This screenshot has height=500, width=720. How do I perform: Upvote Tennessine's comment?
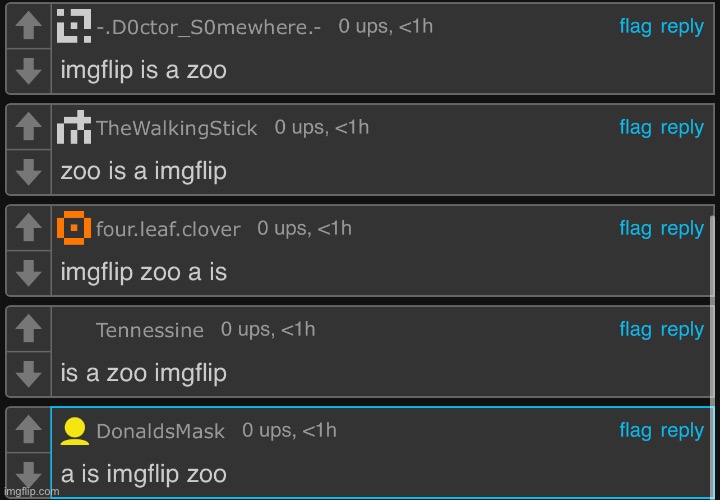[x=29, y=328]
